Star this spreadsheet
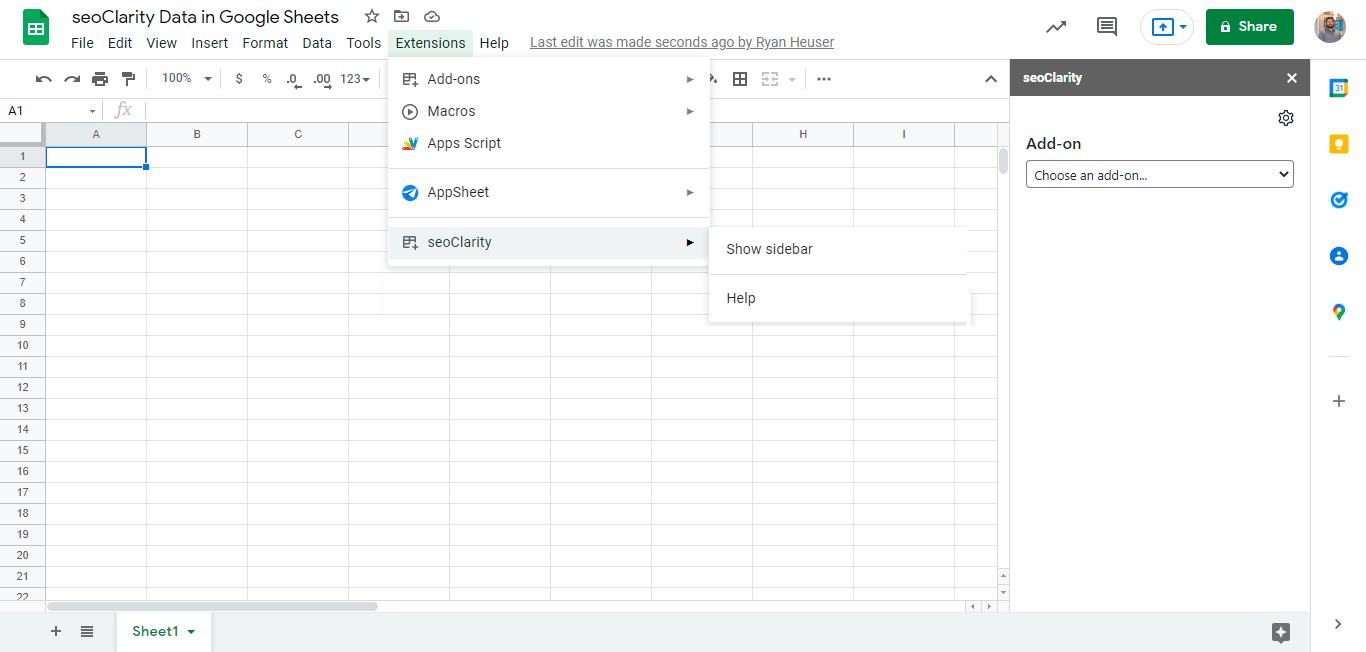The height and width of the screenshot is (652, 1366). 372,16
